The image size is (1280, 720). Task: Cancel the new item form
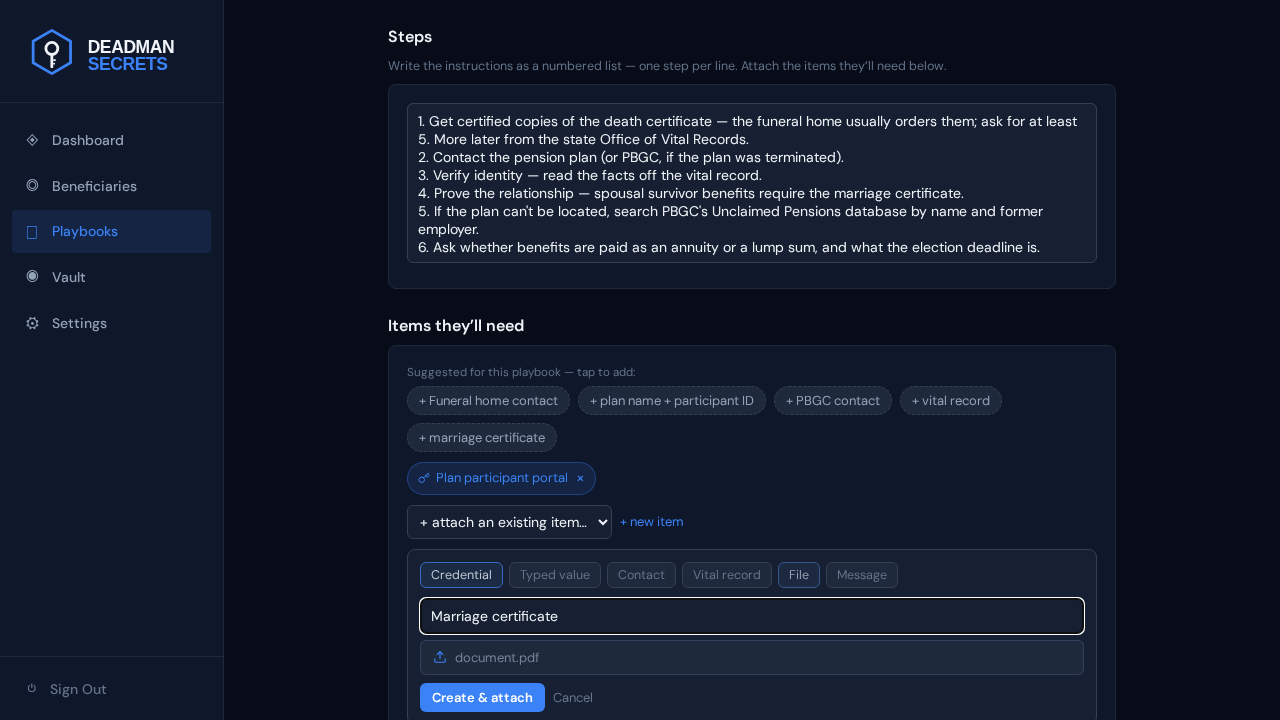pyautogui.click(x=573, y=697)
